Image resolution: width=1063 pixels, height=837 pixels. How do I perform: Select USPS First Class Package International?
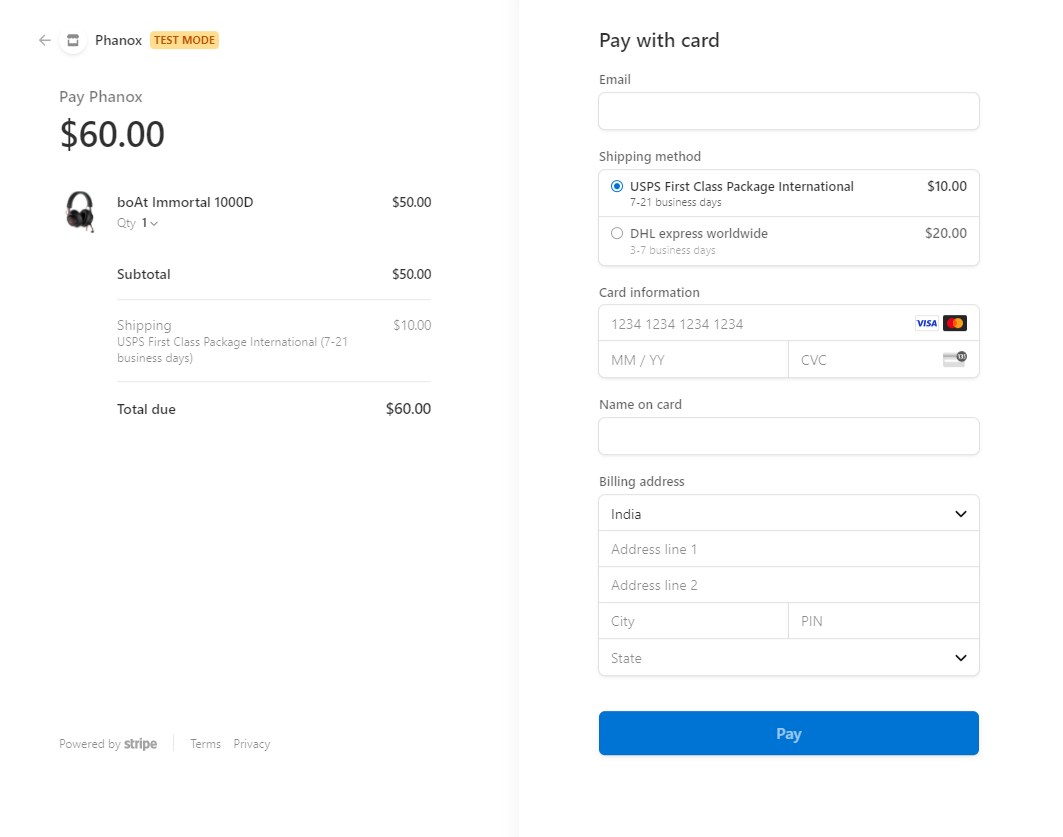(x=617, y=186)
